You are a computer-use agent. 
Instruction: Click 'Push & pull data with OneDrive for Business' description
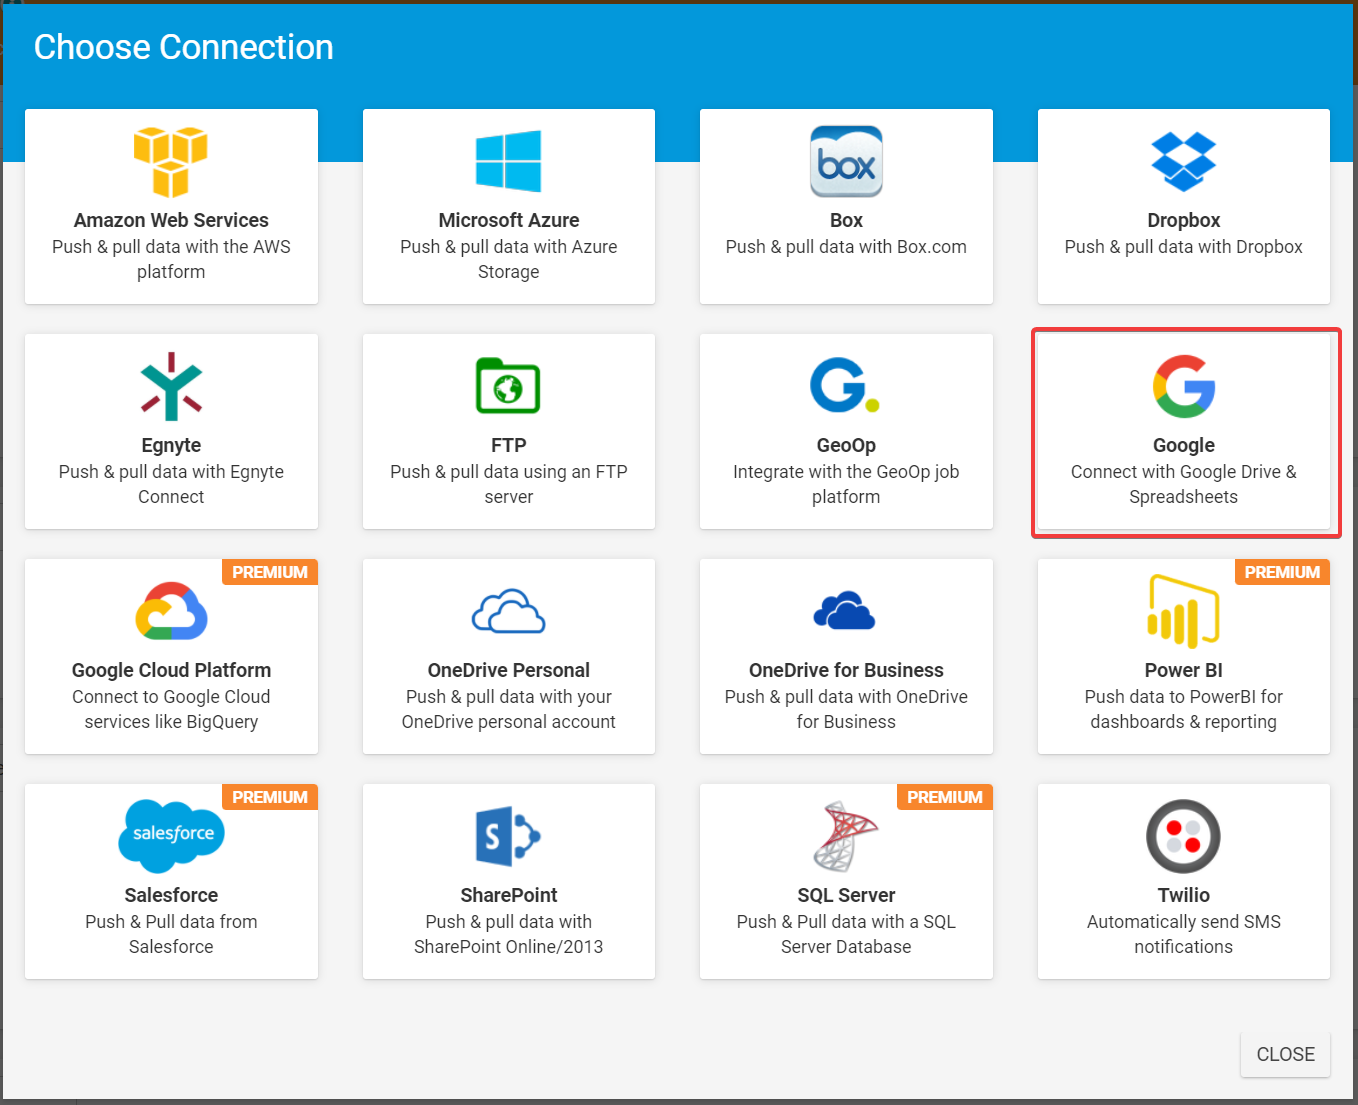846,709
